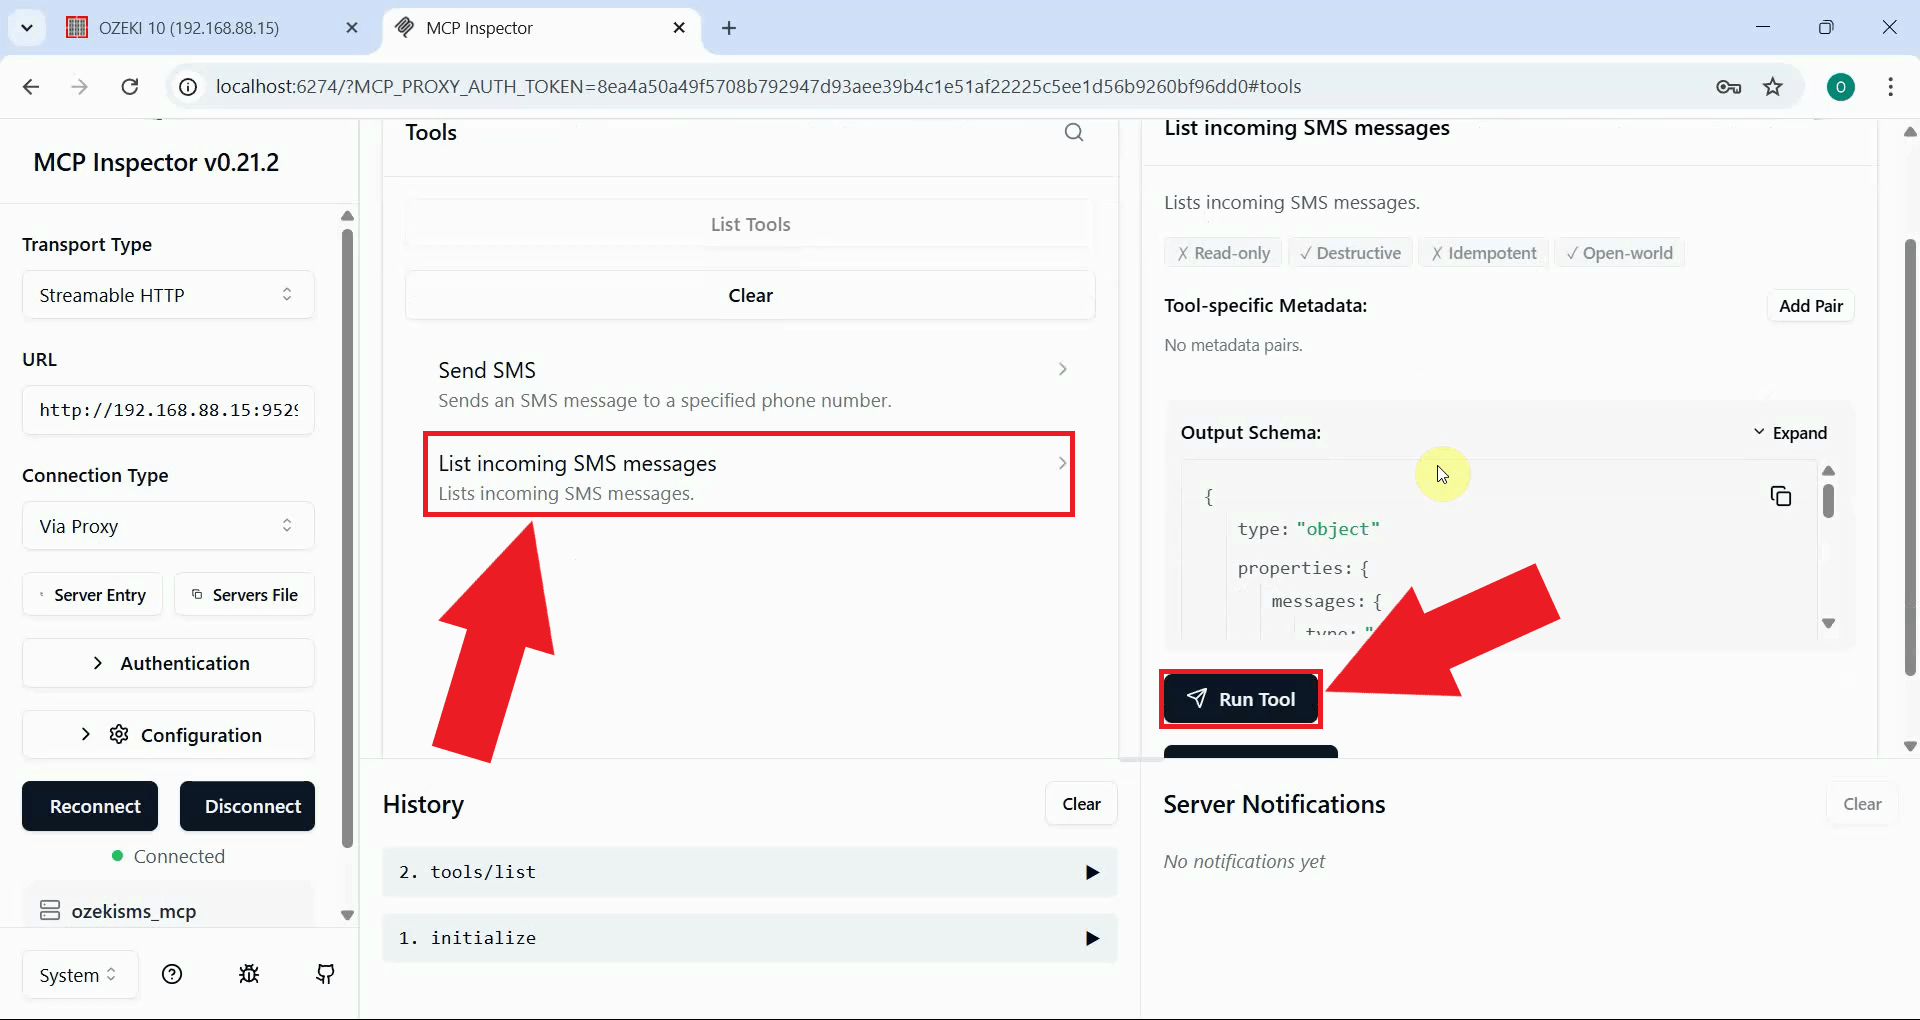
Task: Disconnect from the server
Action: click(x=247, y=806)
